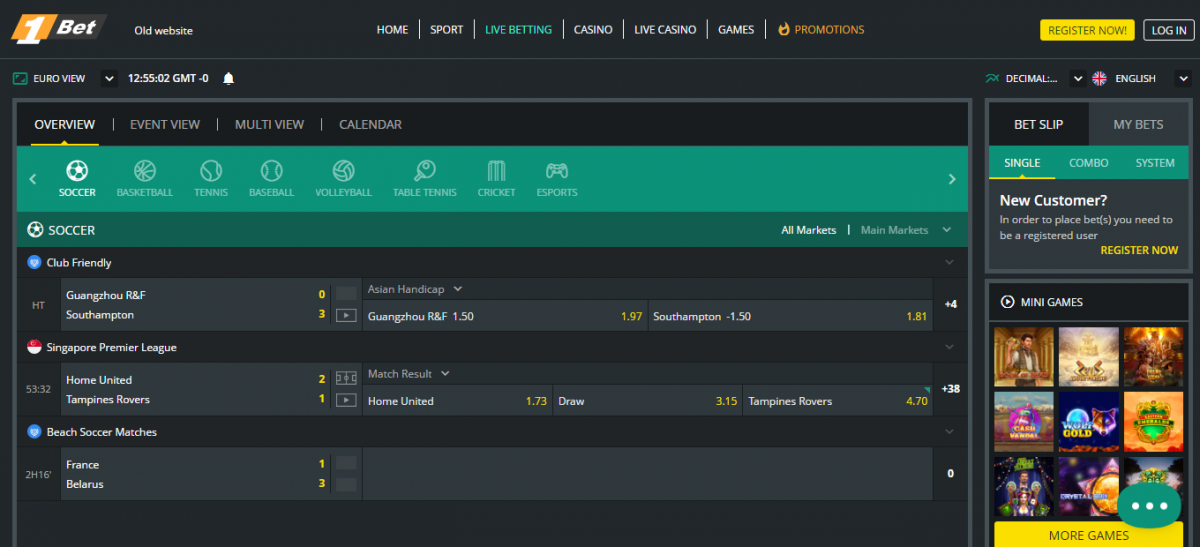Click the notification bell icon

click(x=229, y=78)
